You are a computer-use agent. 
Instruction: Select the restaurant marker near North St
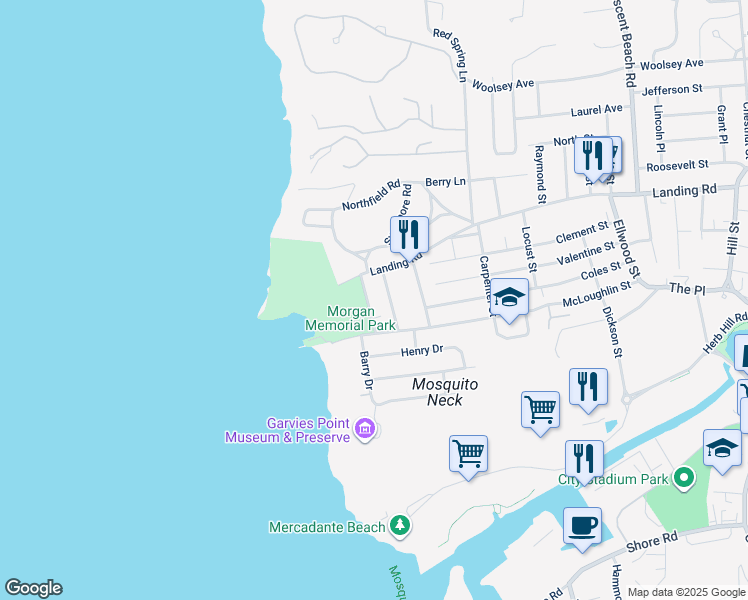click(x=592, y=156)
